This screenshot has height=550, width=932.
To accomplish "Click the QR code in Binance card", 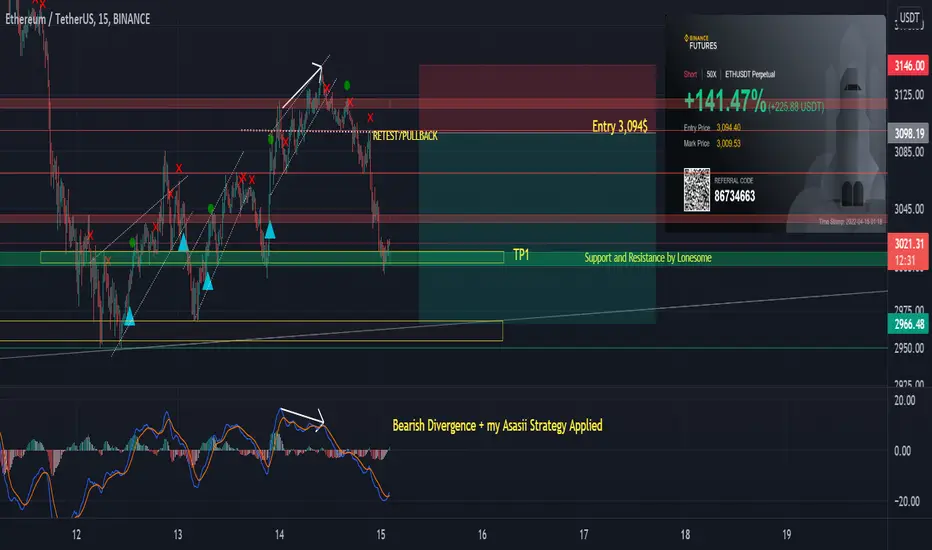I will tap(697, 190).
